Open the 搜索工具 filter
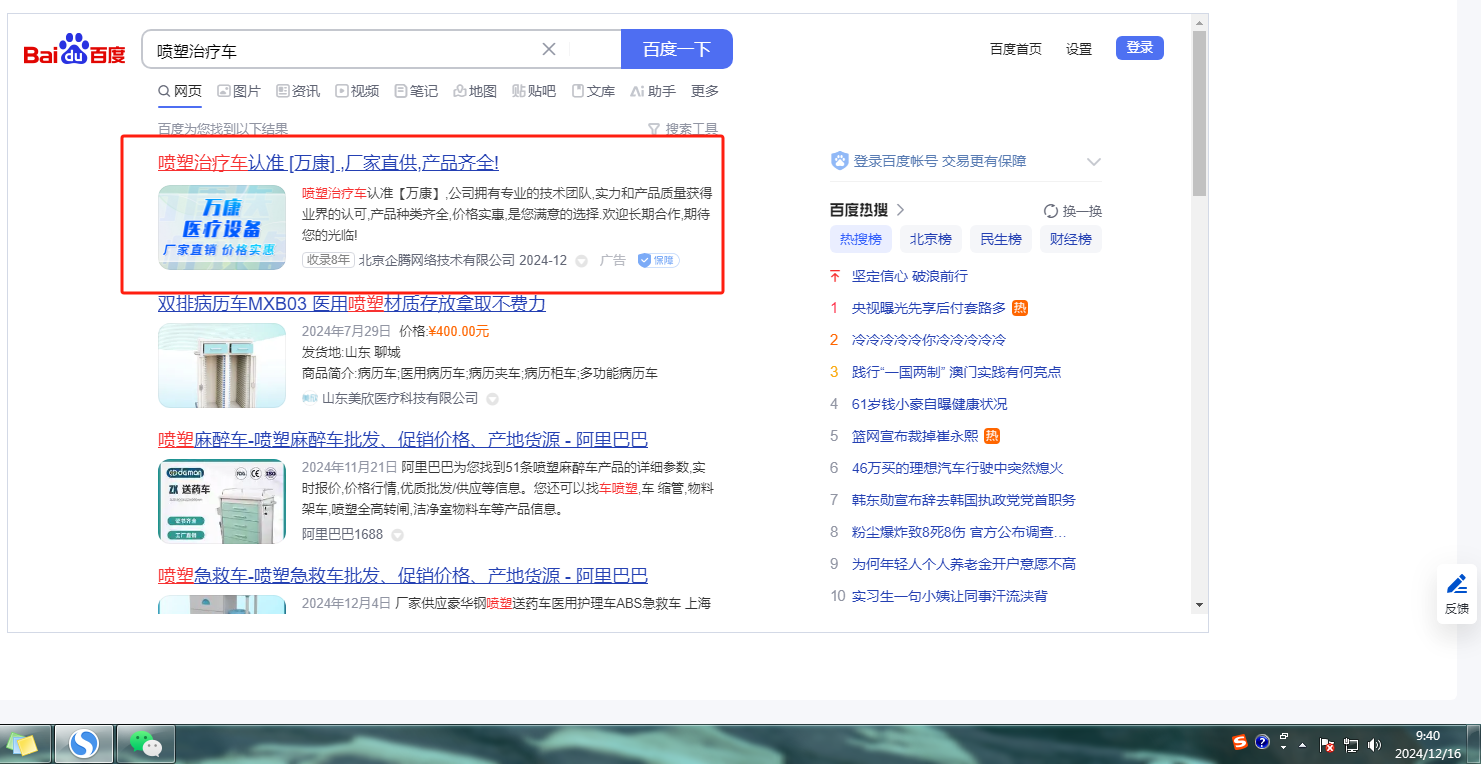Screen dimensions: 1481x764 point(683,129)
